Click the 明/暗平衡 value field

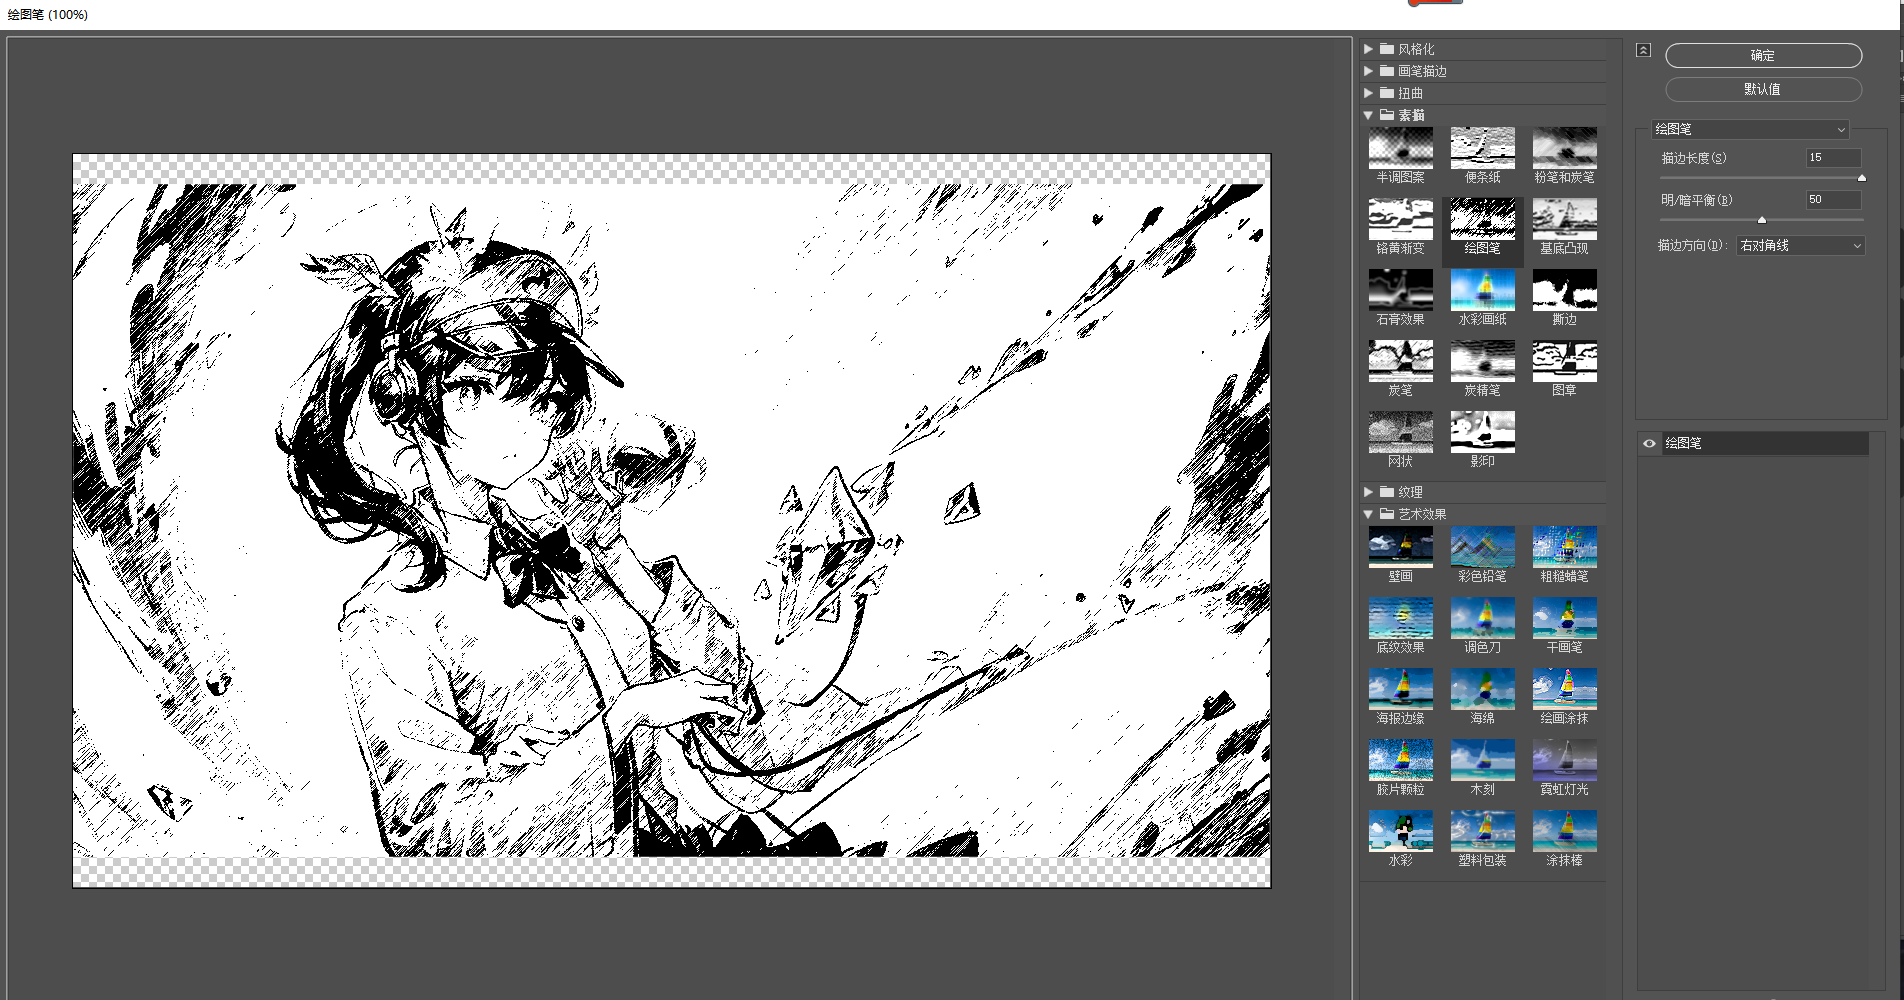click(x=1833, y=200)
